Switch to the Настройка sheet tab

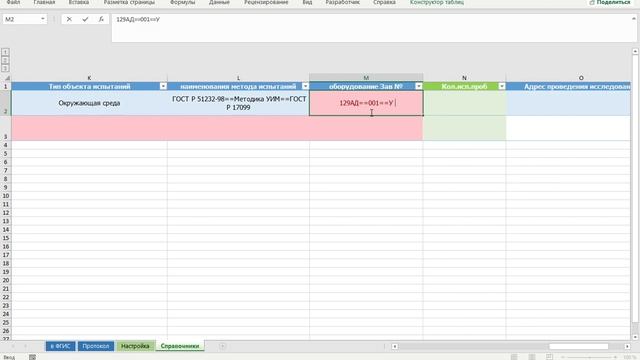click(x=135, y=346)
